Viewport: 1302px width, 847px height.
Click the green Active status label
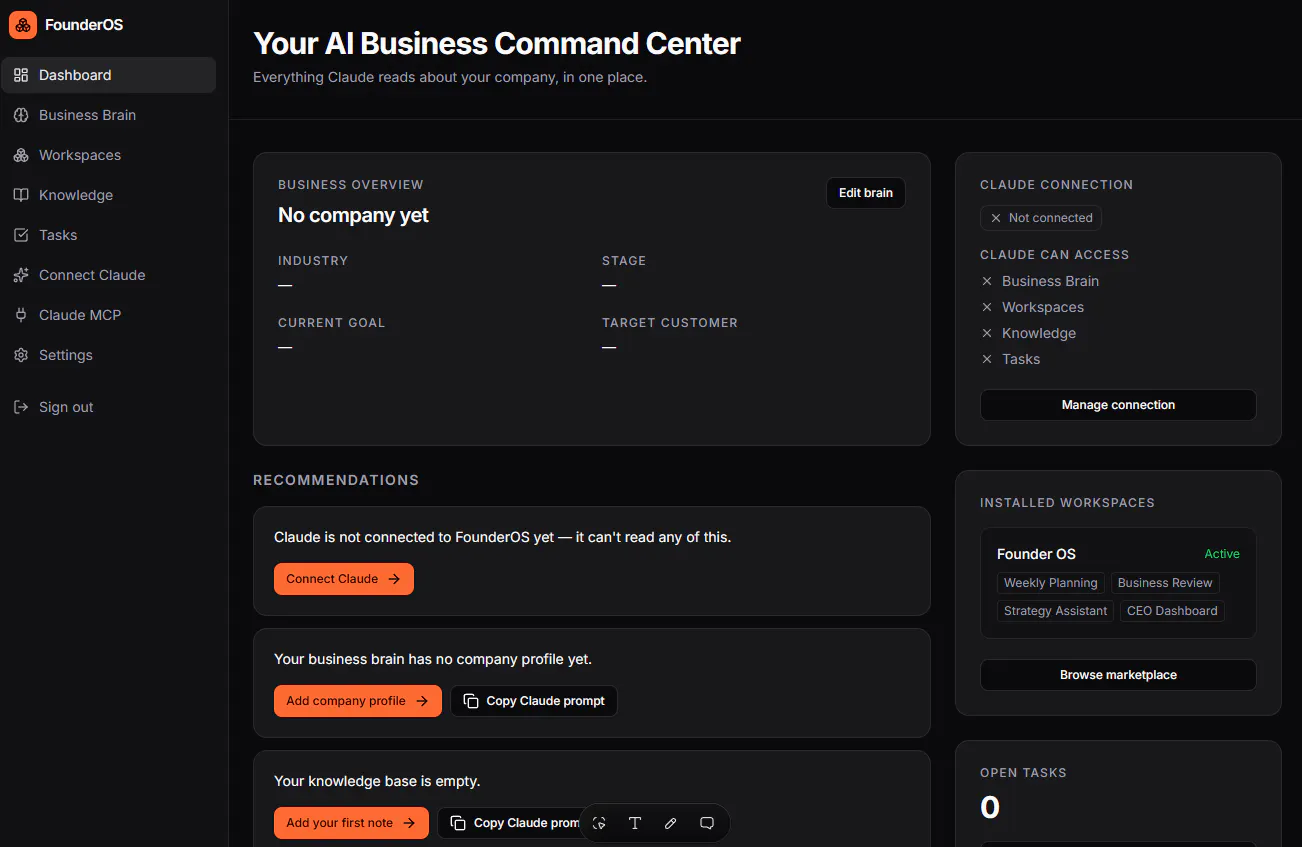[x=1222, y=554]
